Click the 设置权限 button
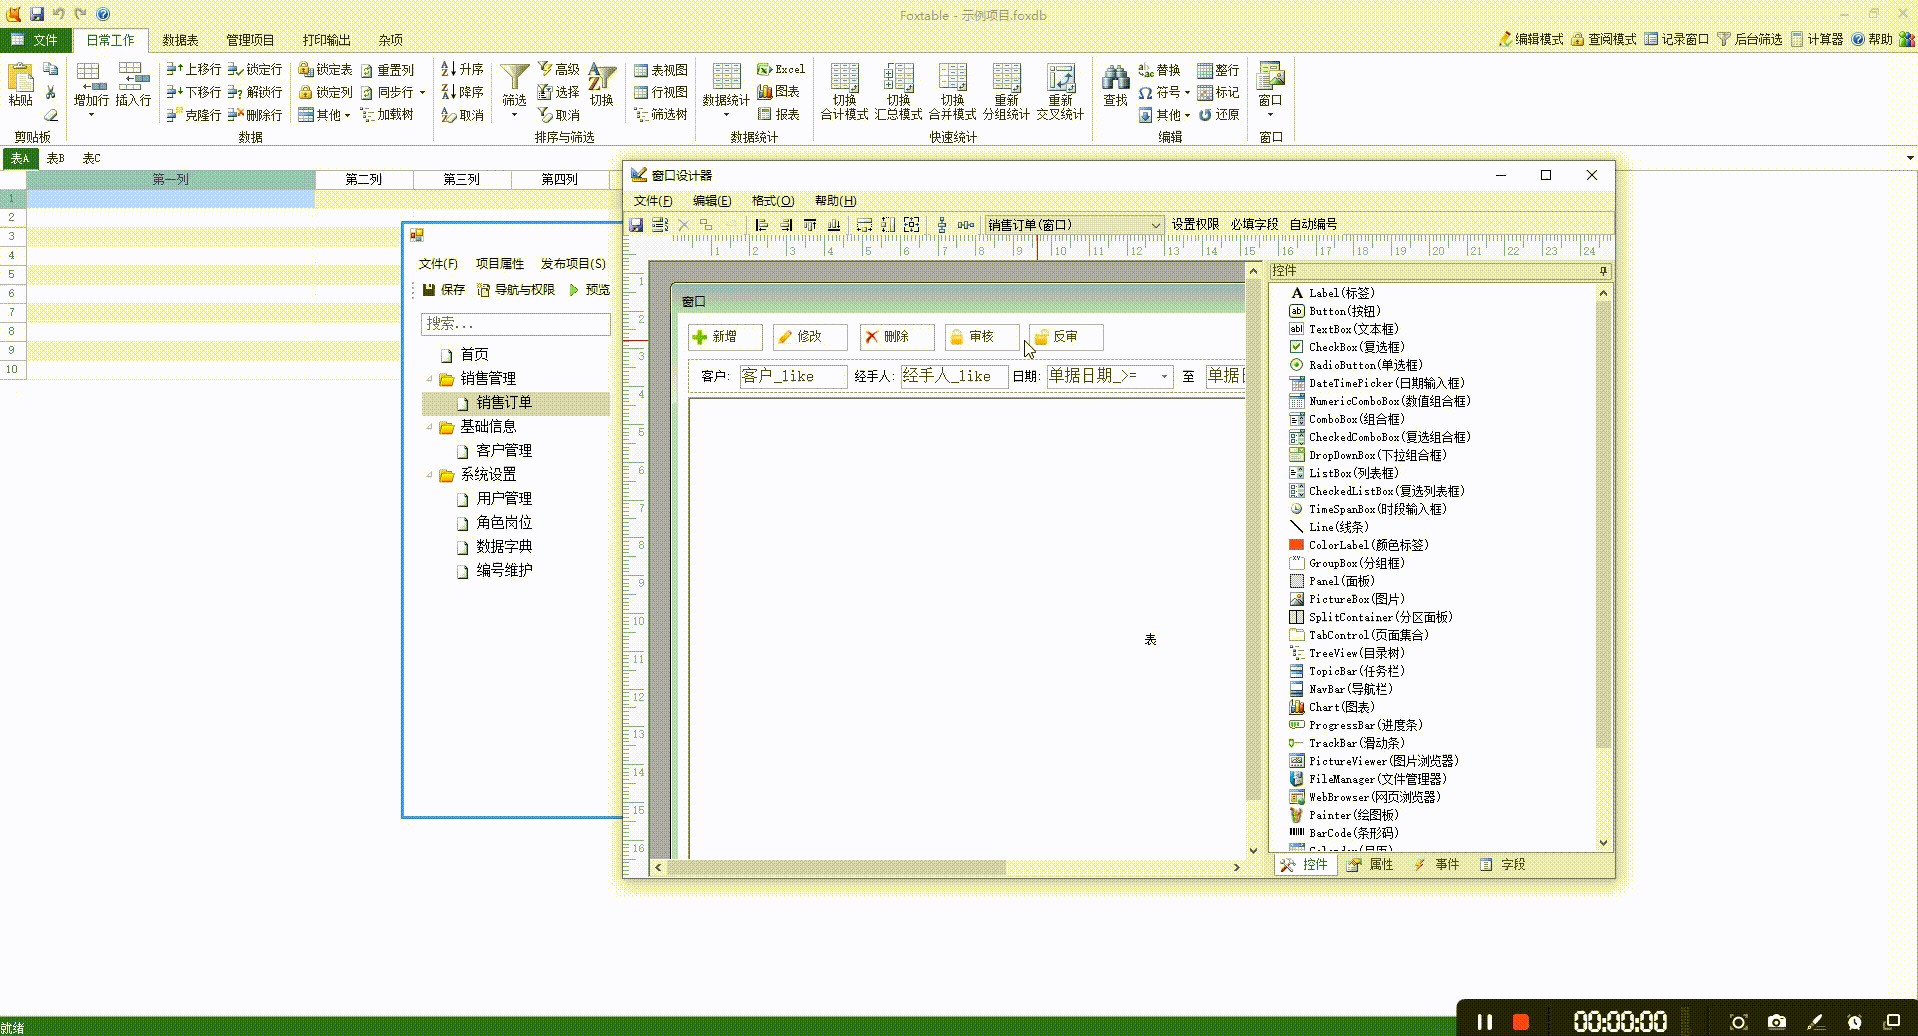 (1195, 225)
